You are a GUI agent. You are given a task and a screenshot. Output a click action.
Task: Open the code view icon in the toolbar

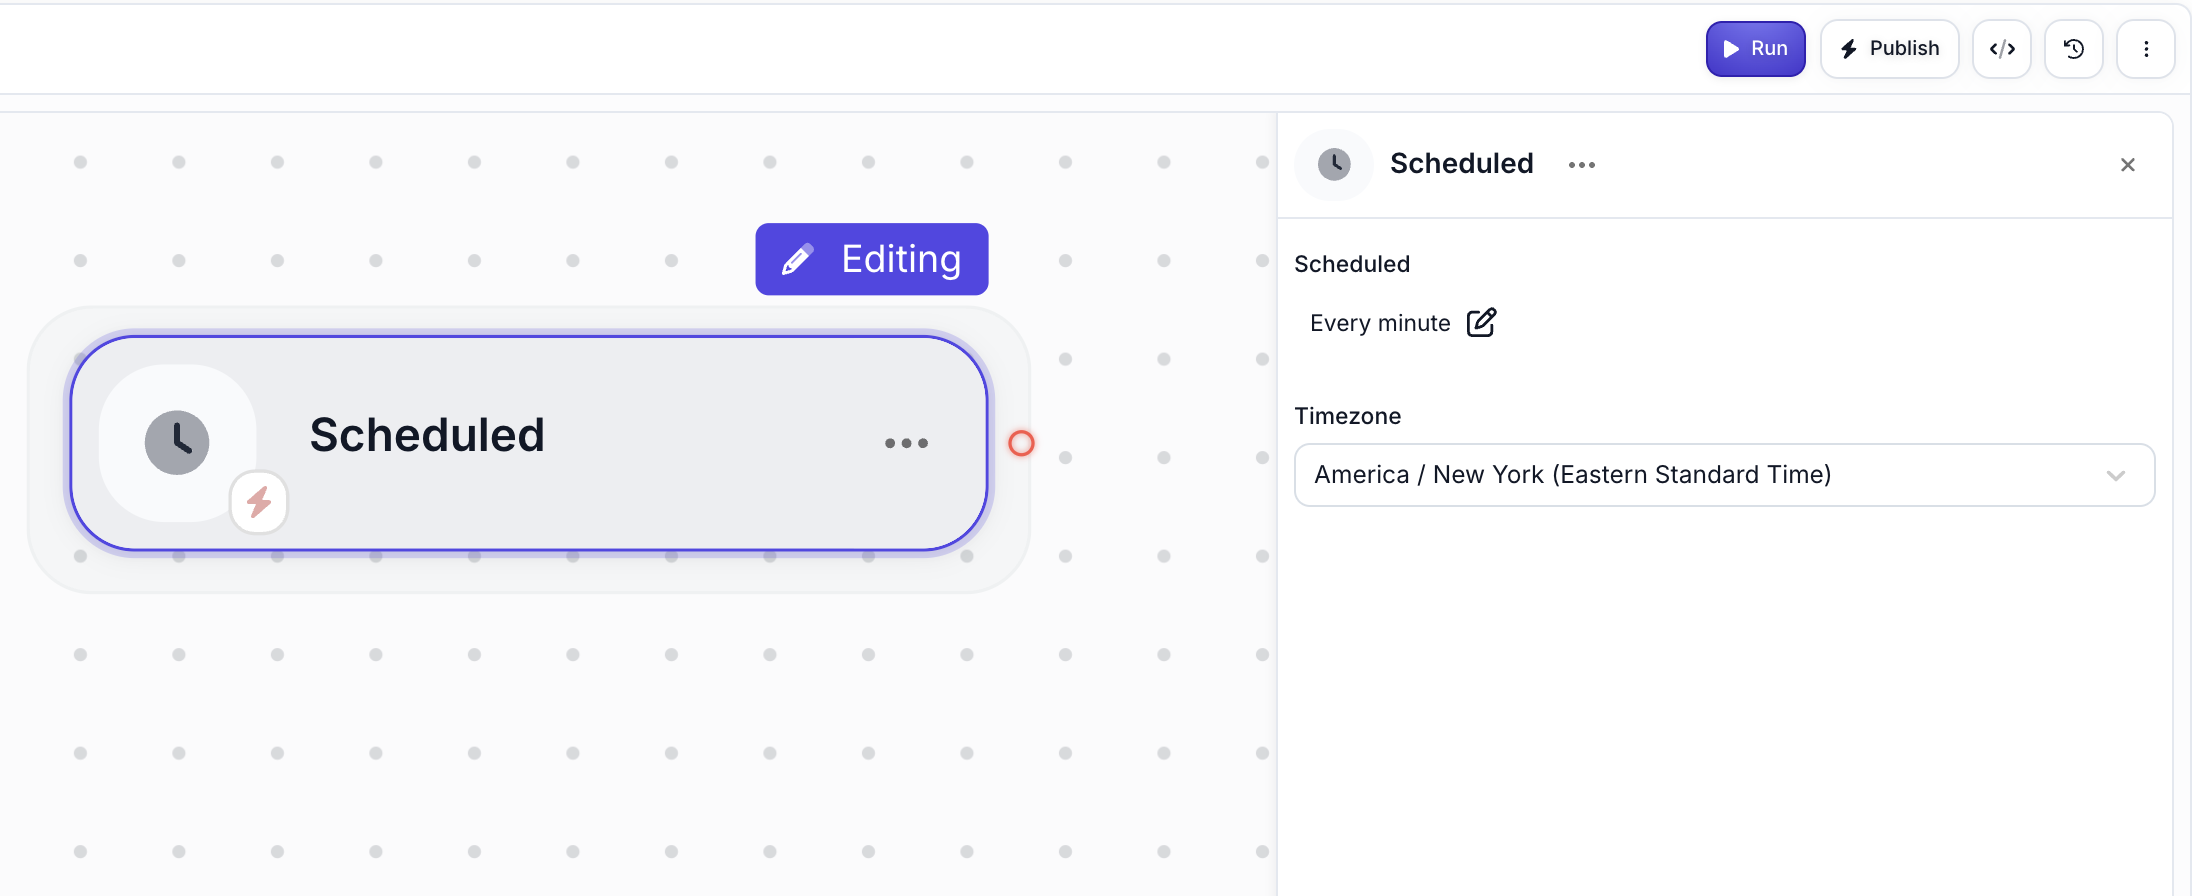2001,48
